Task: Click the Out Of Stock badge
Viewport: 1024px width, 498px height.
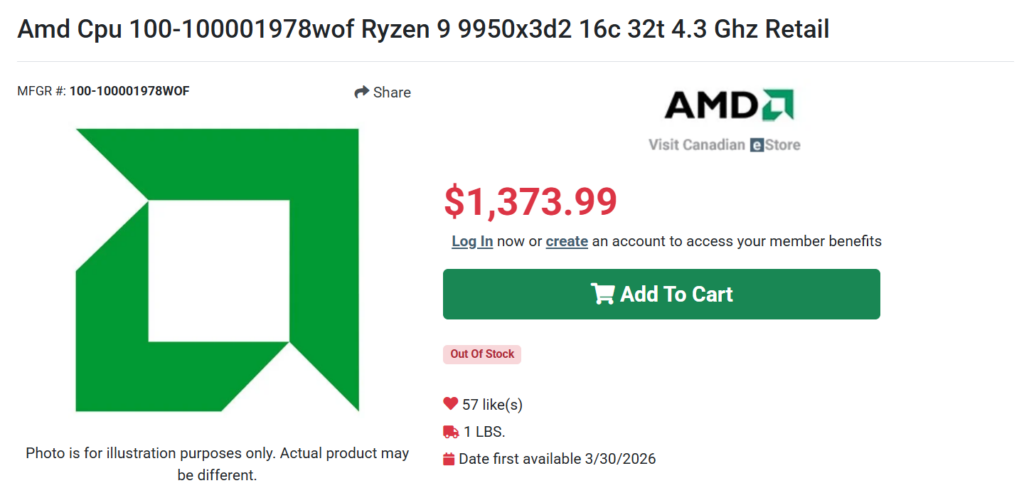Action: pyautogui.click(x=482, y=354)
